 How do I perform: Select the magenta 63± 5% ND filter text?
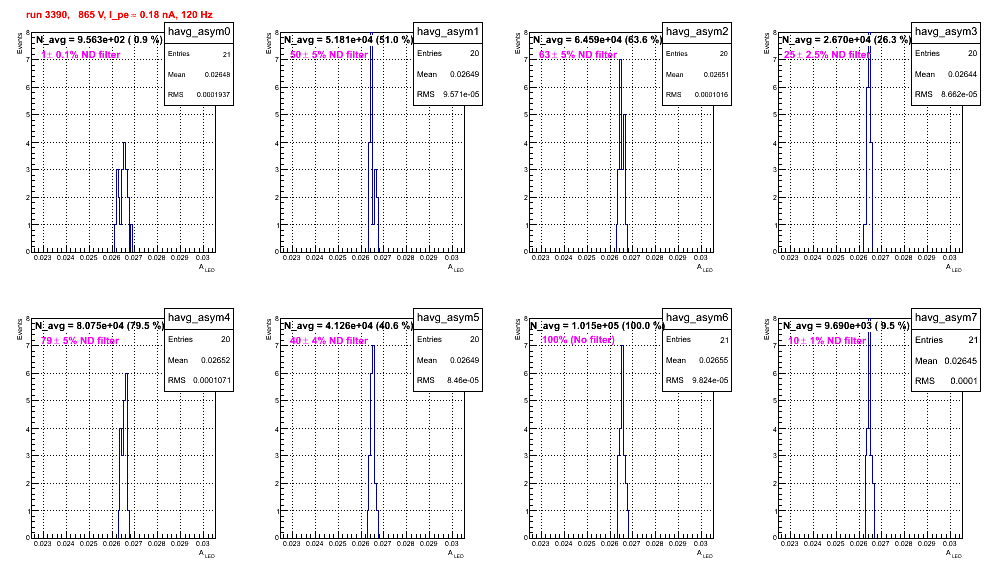tap(578, 55)
